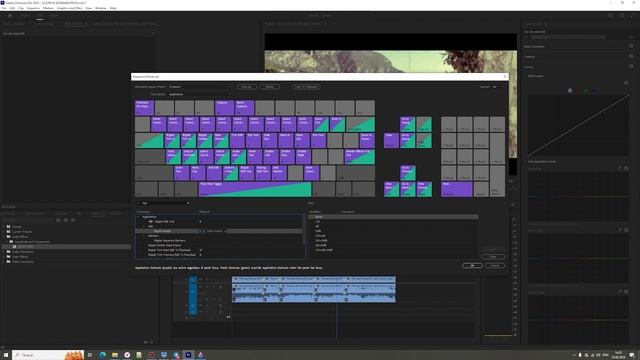This screenshot has width=640, height=360.
Task: Click the Delete preset button
Action: (x=269, y=87)
